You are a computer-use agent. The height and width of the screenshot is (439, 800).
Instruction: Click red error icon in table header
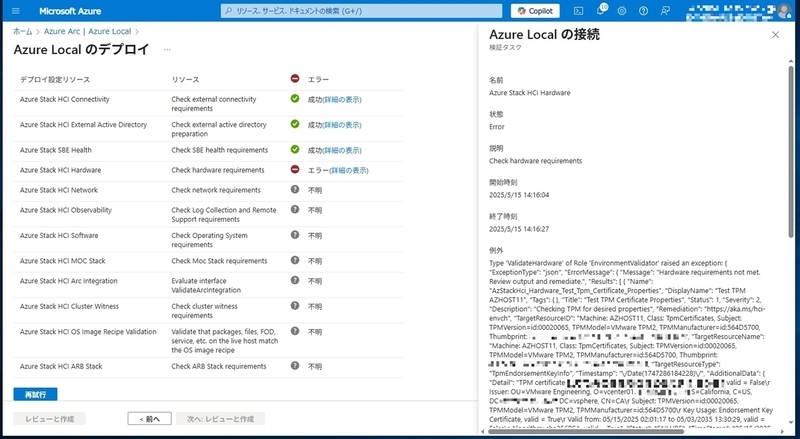pos(295,79)
